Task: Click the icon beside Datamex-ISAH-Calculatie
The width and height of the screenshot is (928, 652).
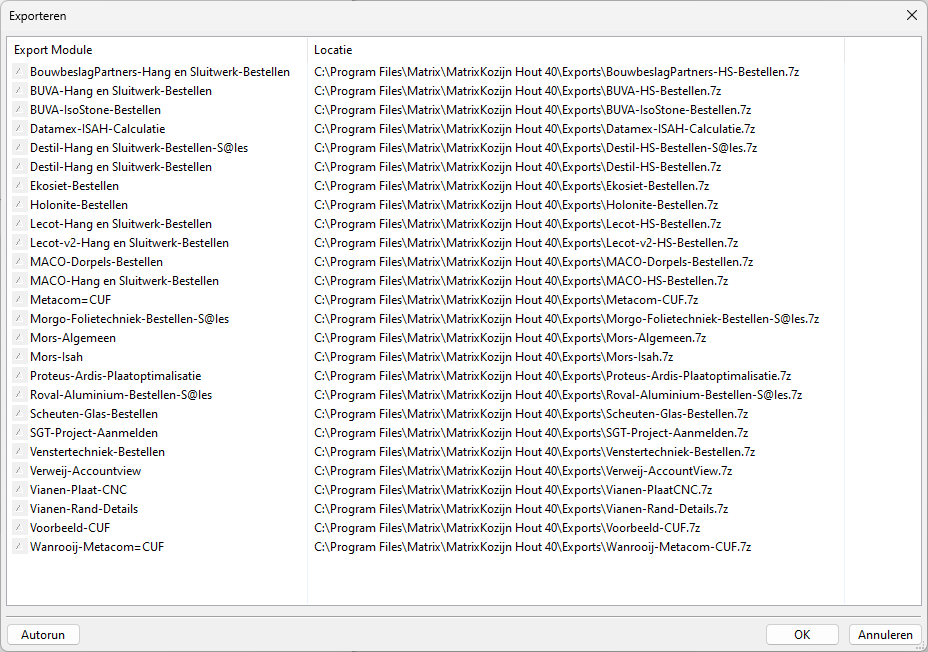Action: [20, 128]
